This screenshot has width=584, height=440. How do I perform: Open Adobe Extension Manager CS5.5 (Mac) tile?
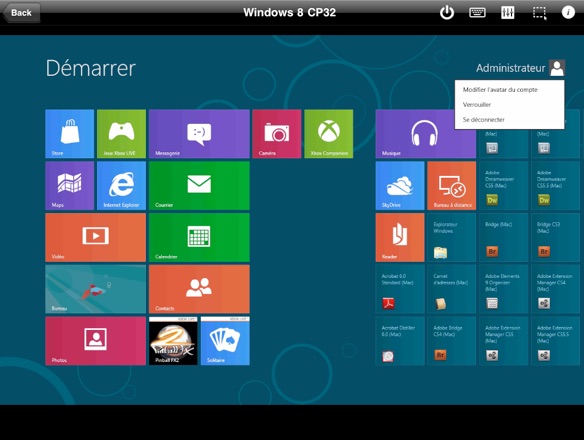pos(555,341)
